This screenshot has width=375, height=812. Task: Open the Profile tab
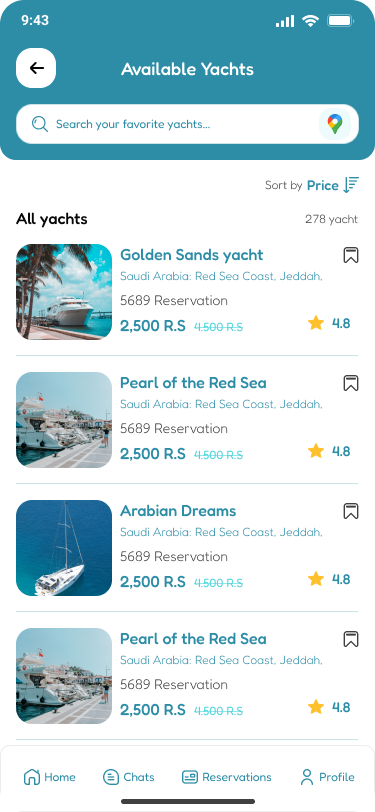click(x=327, y=777)
